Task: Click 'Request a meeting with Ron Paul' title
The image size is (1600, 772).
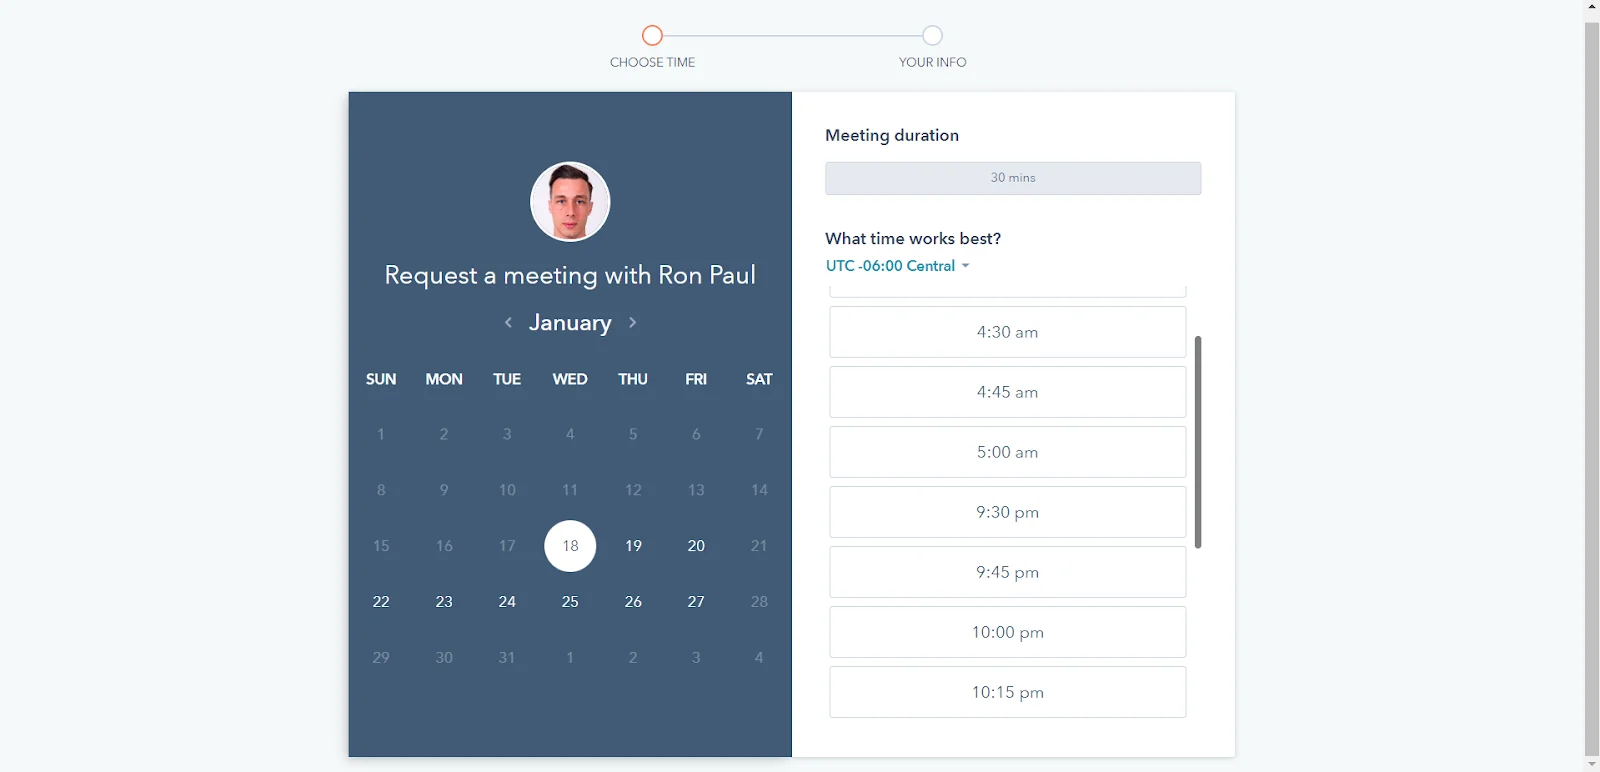Action: [x=570, y=275]
